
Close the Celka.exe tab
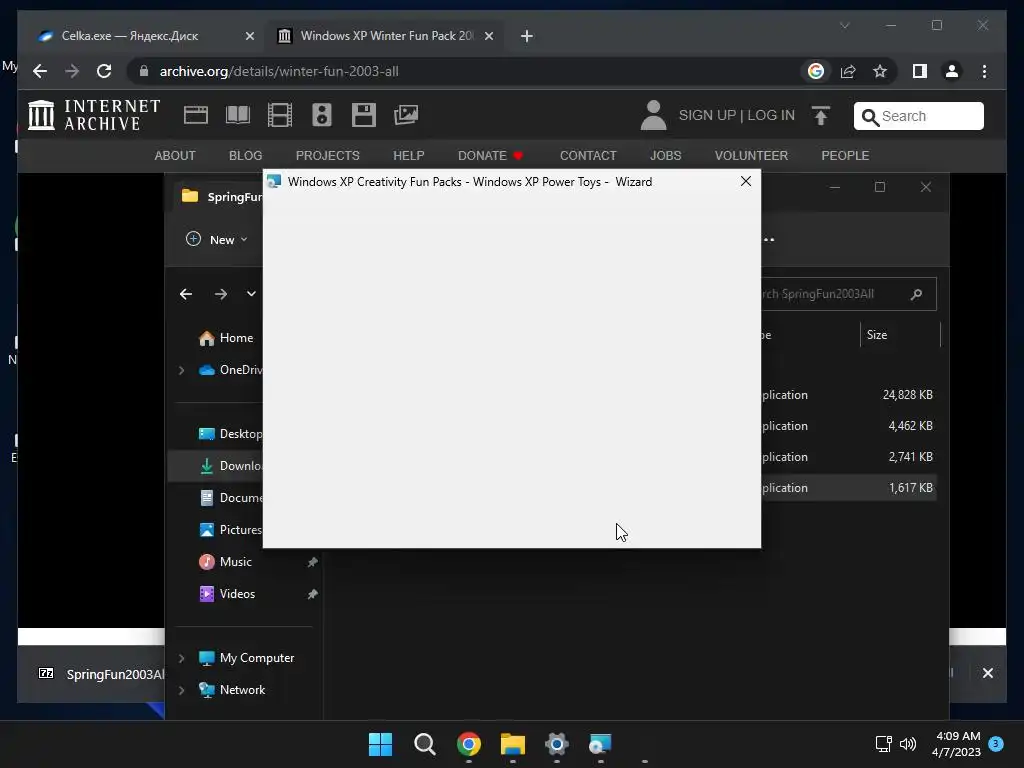(249, 36)
